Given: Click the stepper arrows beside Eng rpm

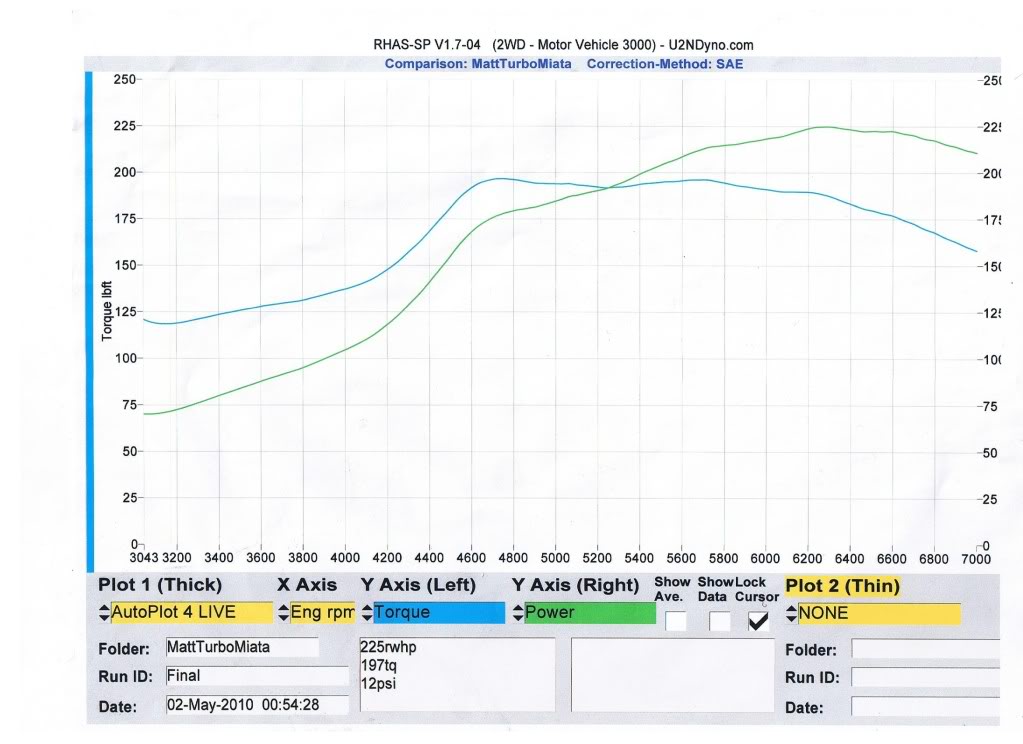Looking at the screenshot, I should 283,612.
